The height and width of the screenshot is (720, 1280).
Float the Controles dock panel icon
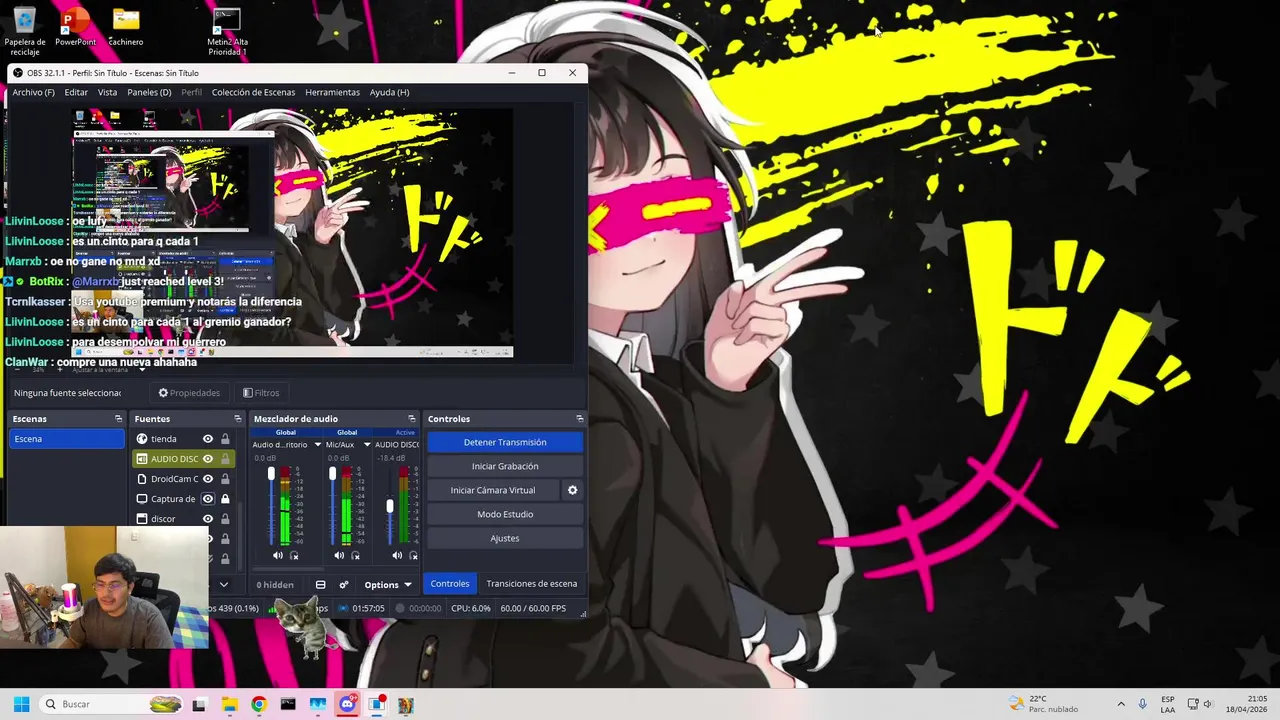coord(580,419)
